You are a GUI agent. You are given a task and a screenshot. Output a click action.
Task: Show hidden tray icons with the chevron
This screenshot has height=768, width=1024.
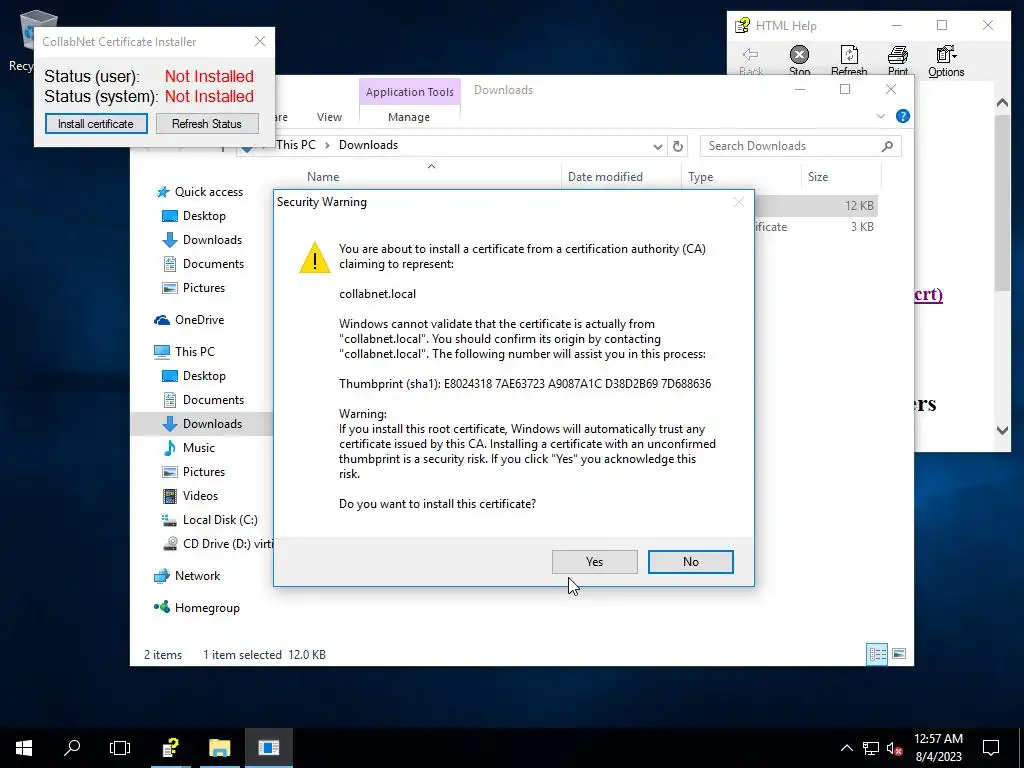click(x=846, y=748)
